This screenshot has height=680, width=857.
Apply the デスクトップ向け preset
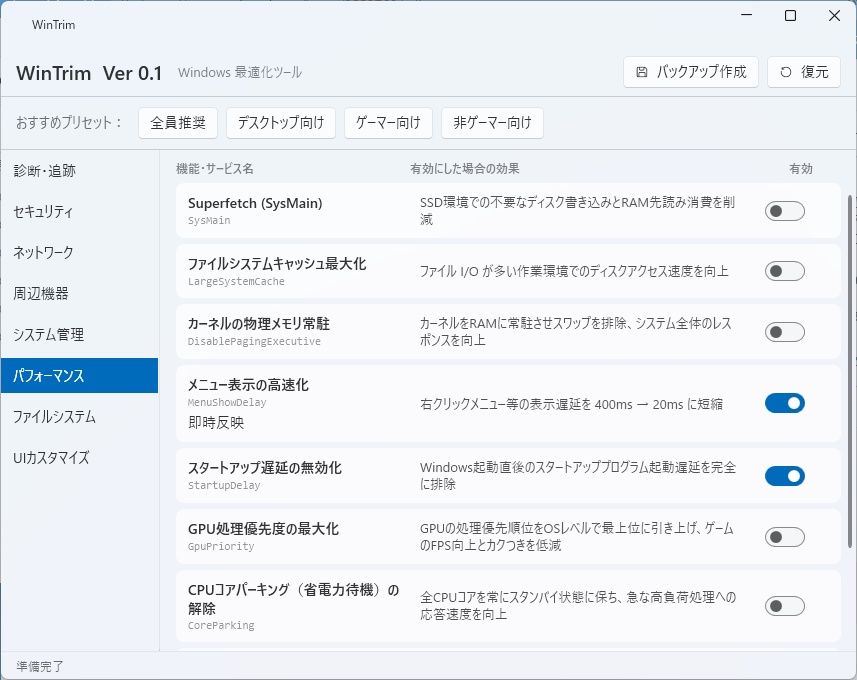tap(281, 122)
